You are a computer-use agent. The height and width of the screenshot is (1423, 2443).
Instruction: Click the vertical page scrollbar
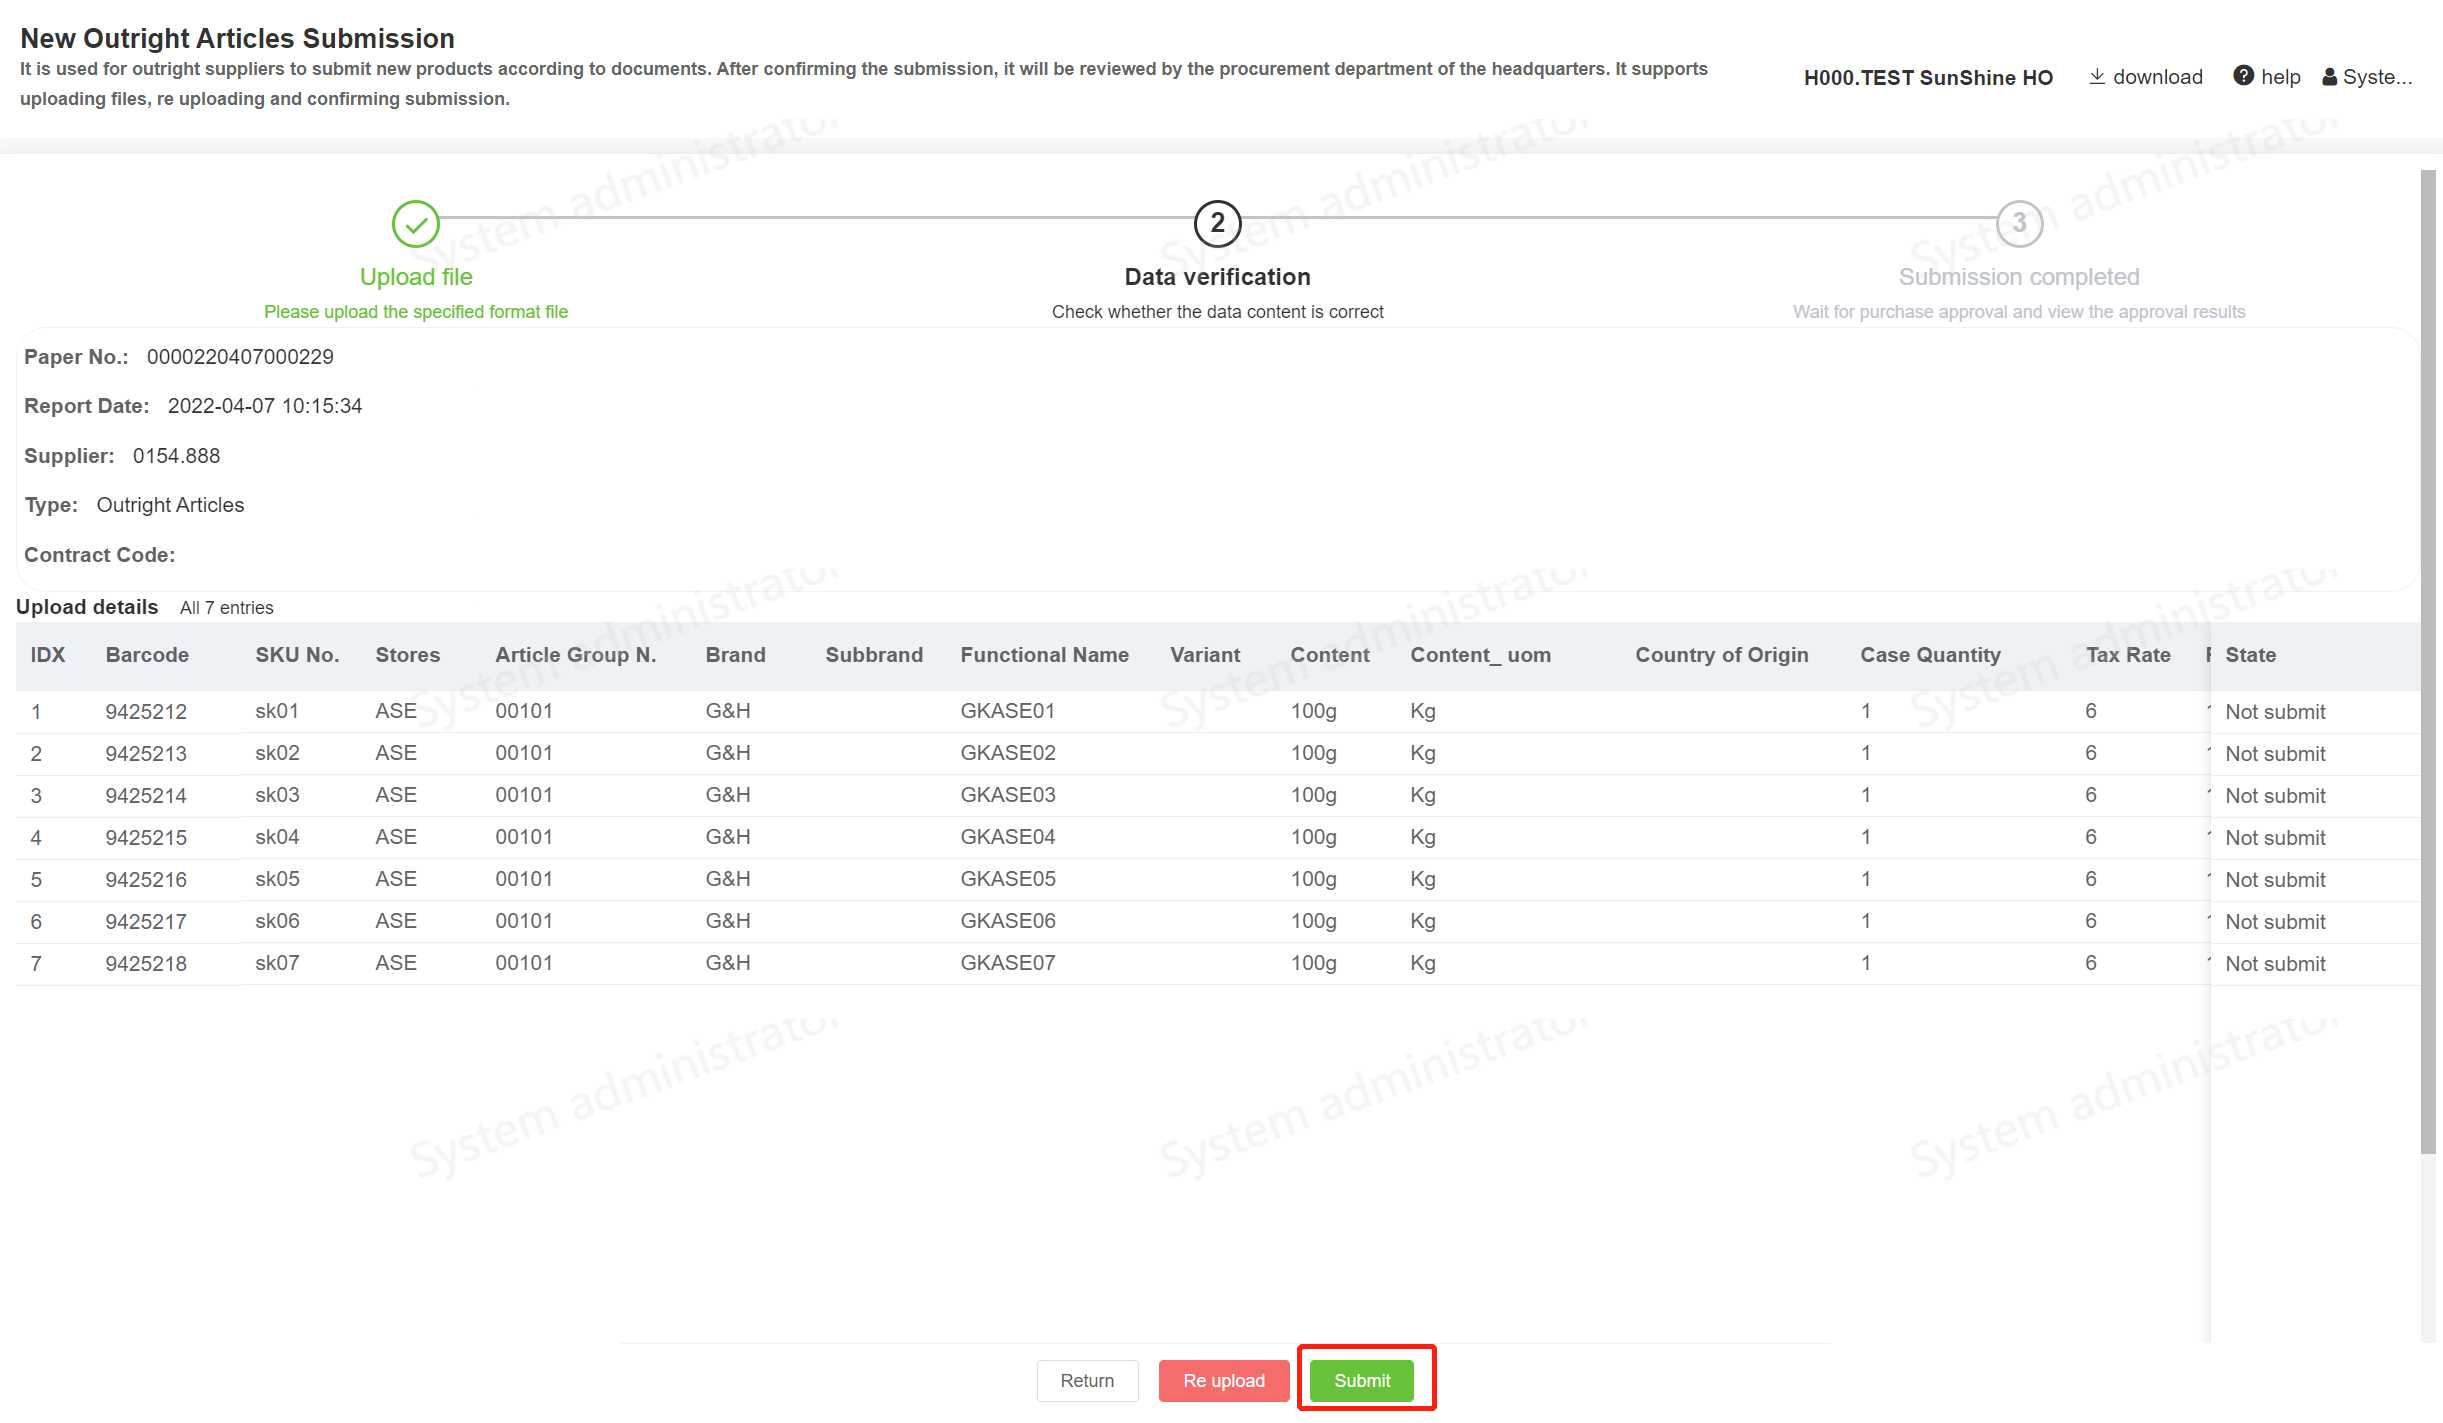coord(2427,660)
